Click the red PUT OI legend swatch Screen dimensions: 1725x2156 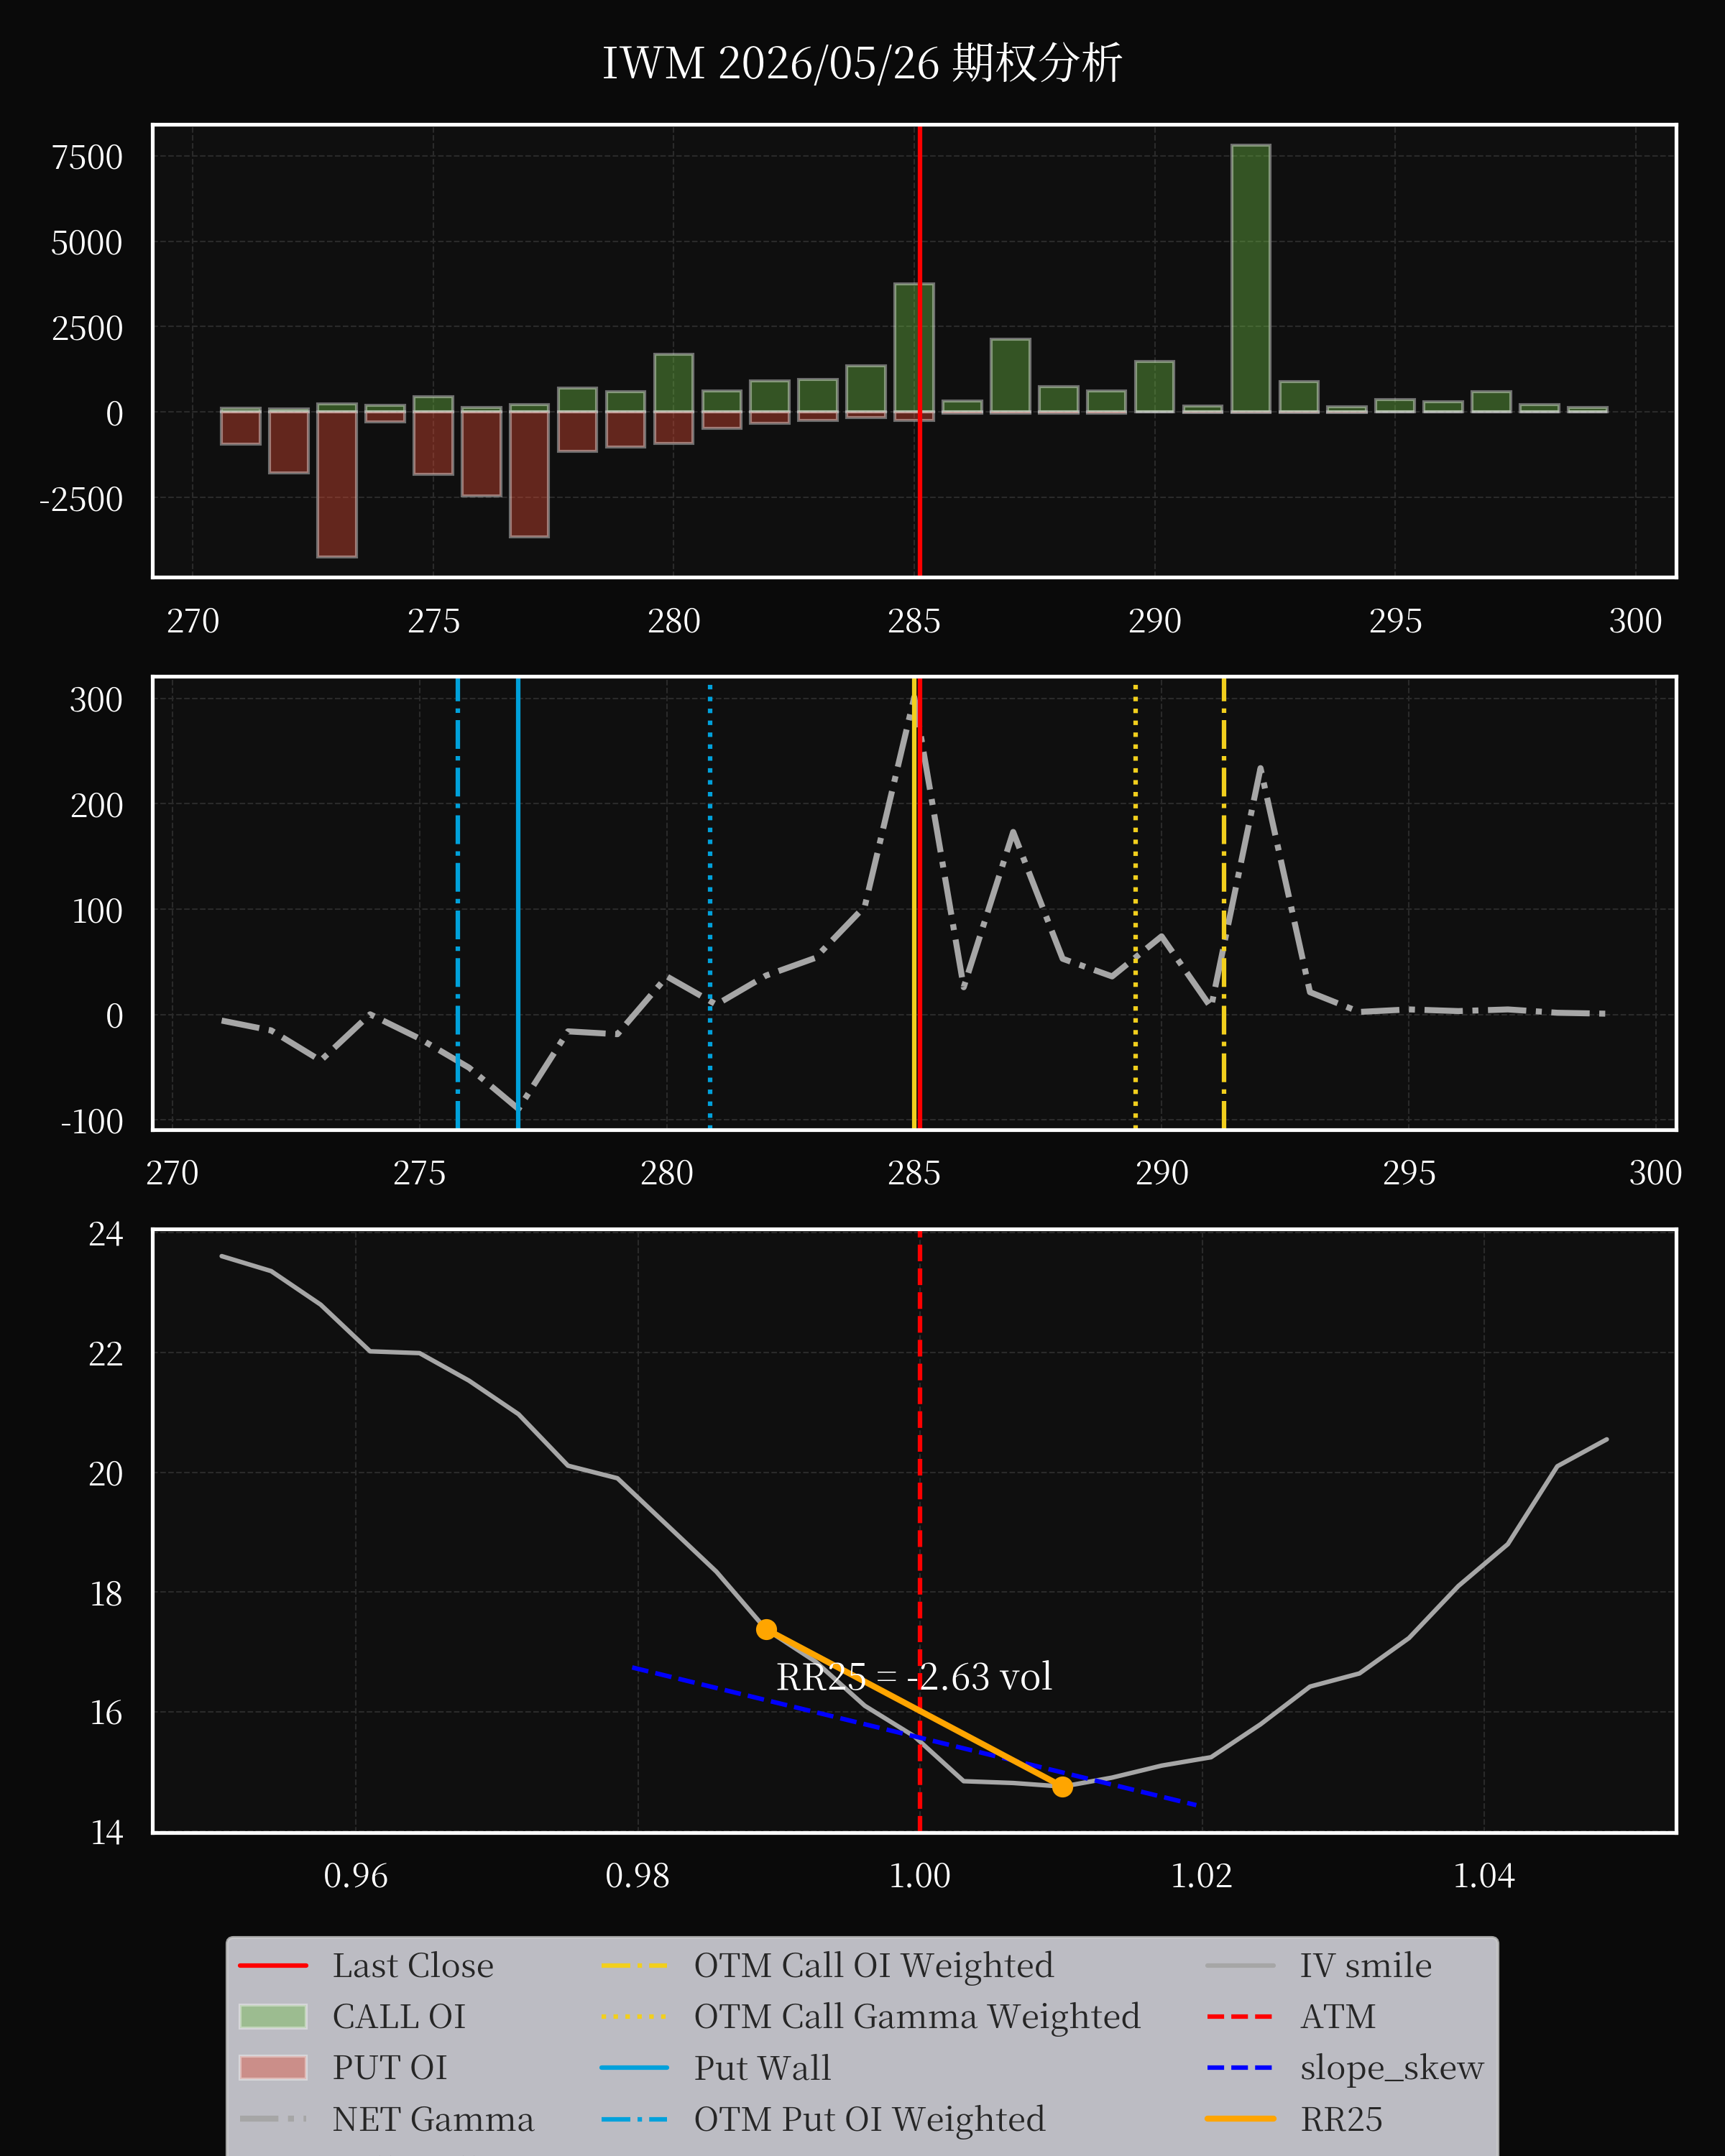point(273,2068)
